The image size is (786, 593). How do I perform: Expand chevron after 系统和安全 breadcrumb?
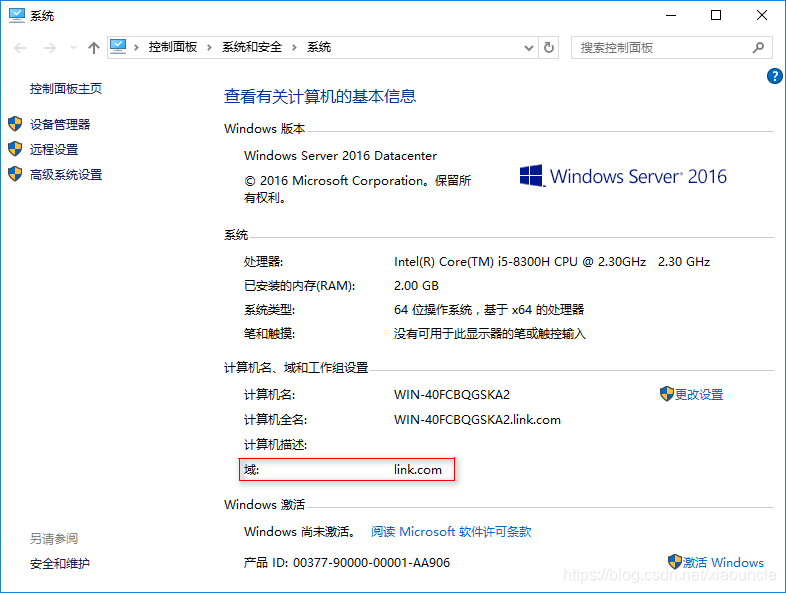tap(294, 48)
